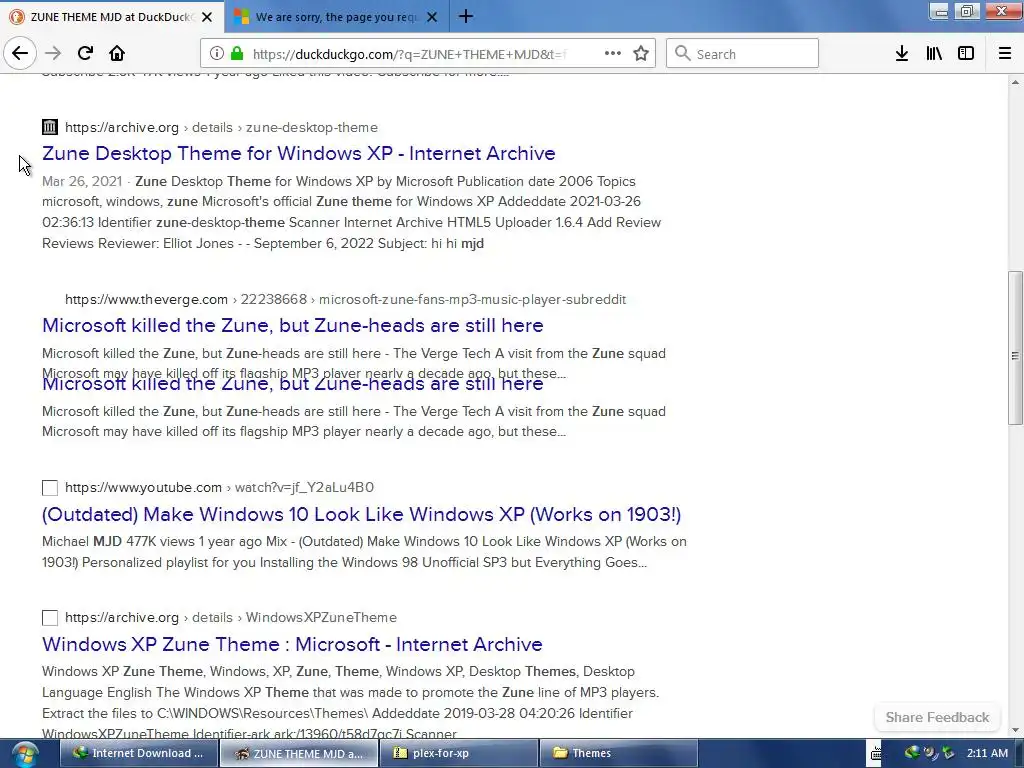Click the favicon beside the youtube.com result
The image size is (1024, 768).
[x=50, y=487]
